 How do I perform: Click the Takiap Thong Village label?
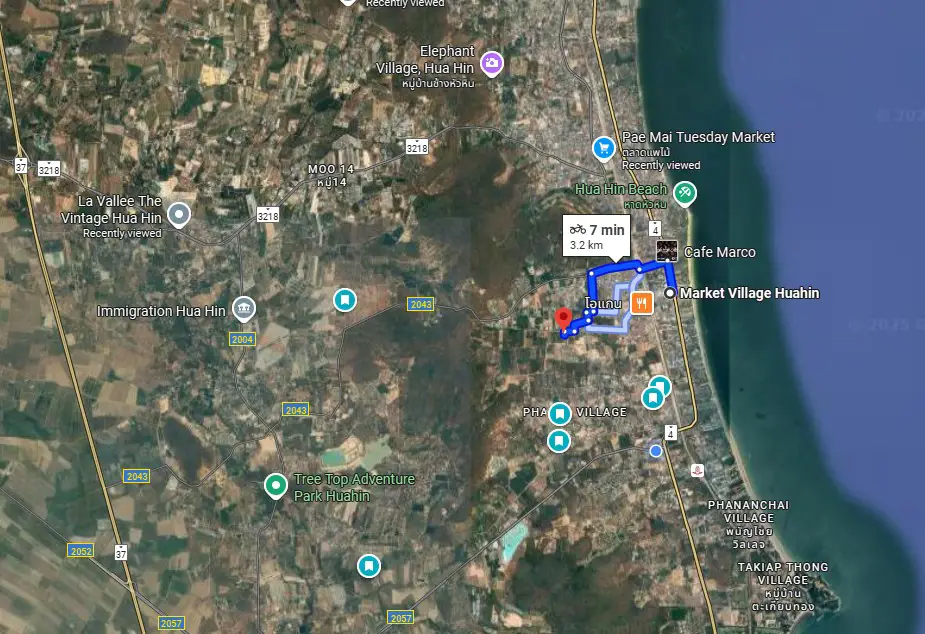click(x=783, y=573)
